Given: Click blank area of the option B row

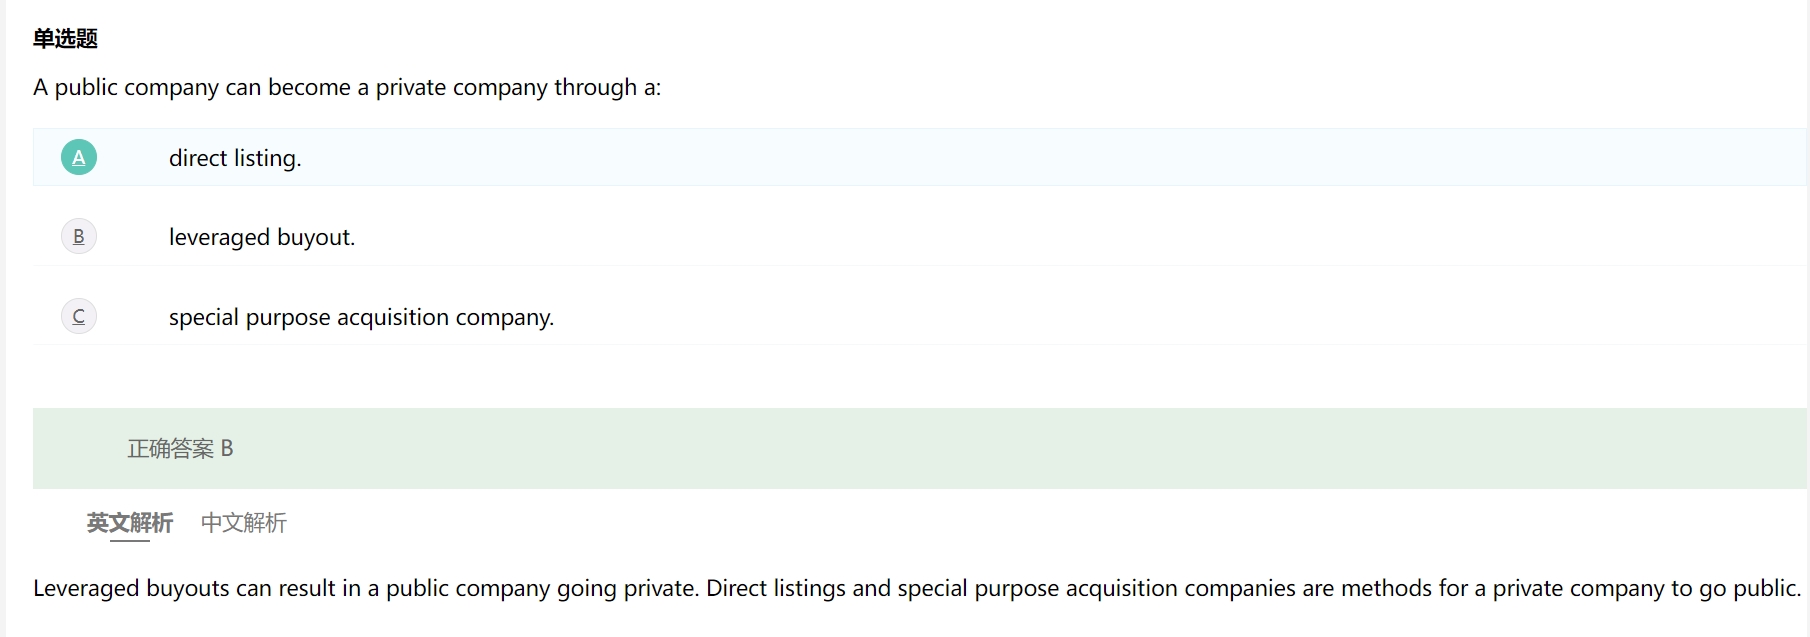Looking at the screenshot, I should coord(1000,237).
